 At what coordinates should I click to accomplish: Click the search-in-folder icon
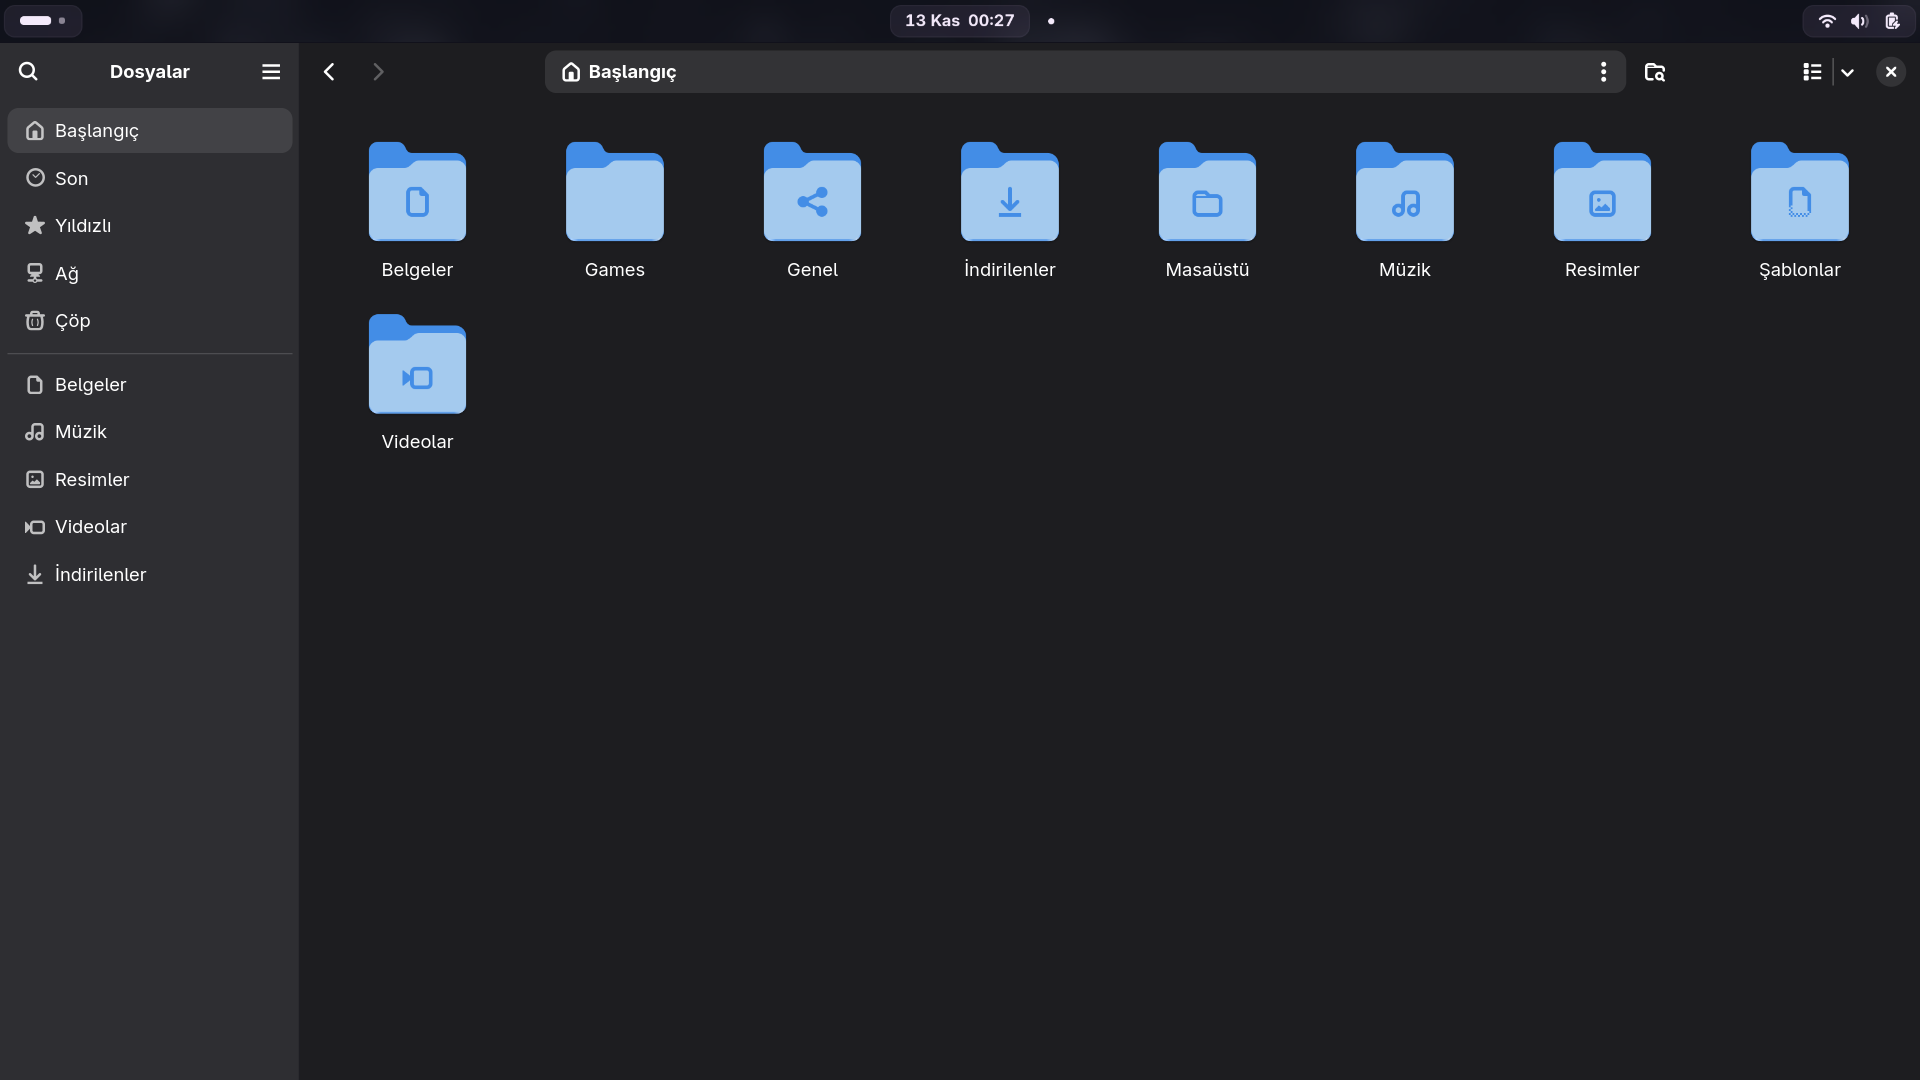[1654, 71]
